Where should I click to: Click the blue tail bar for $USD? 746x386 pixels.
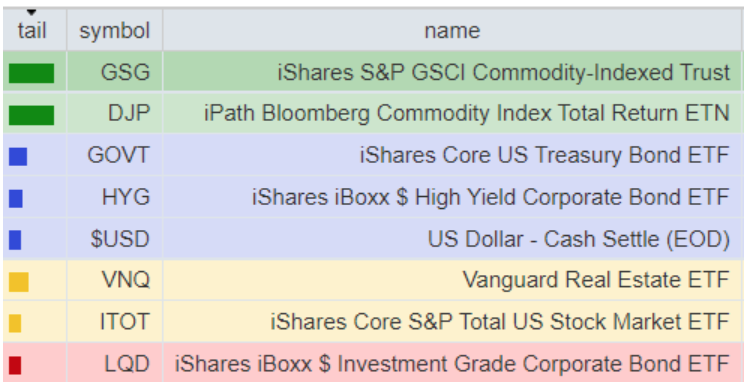(x=15, y=240)
